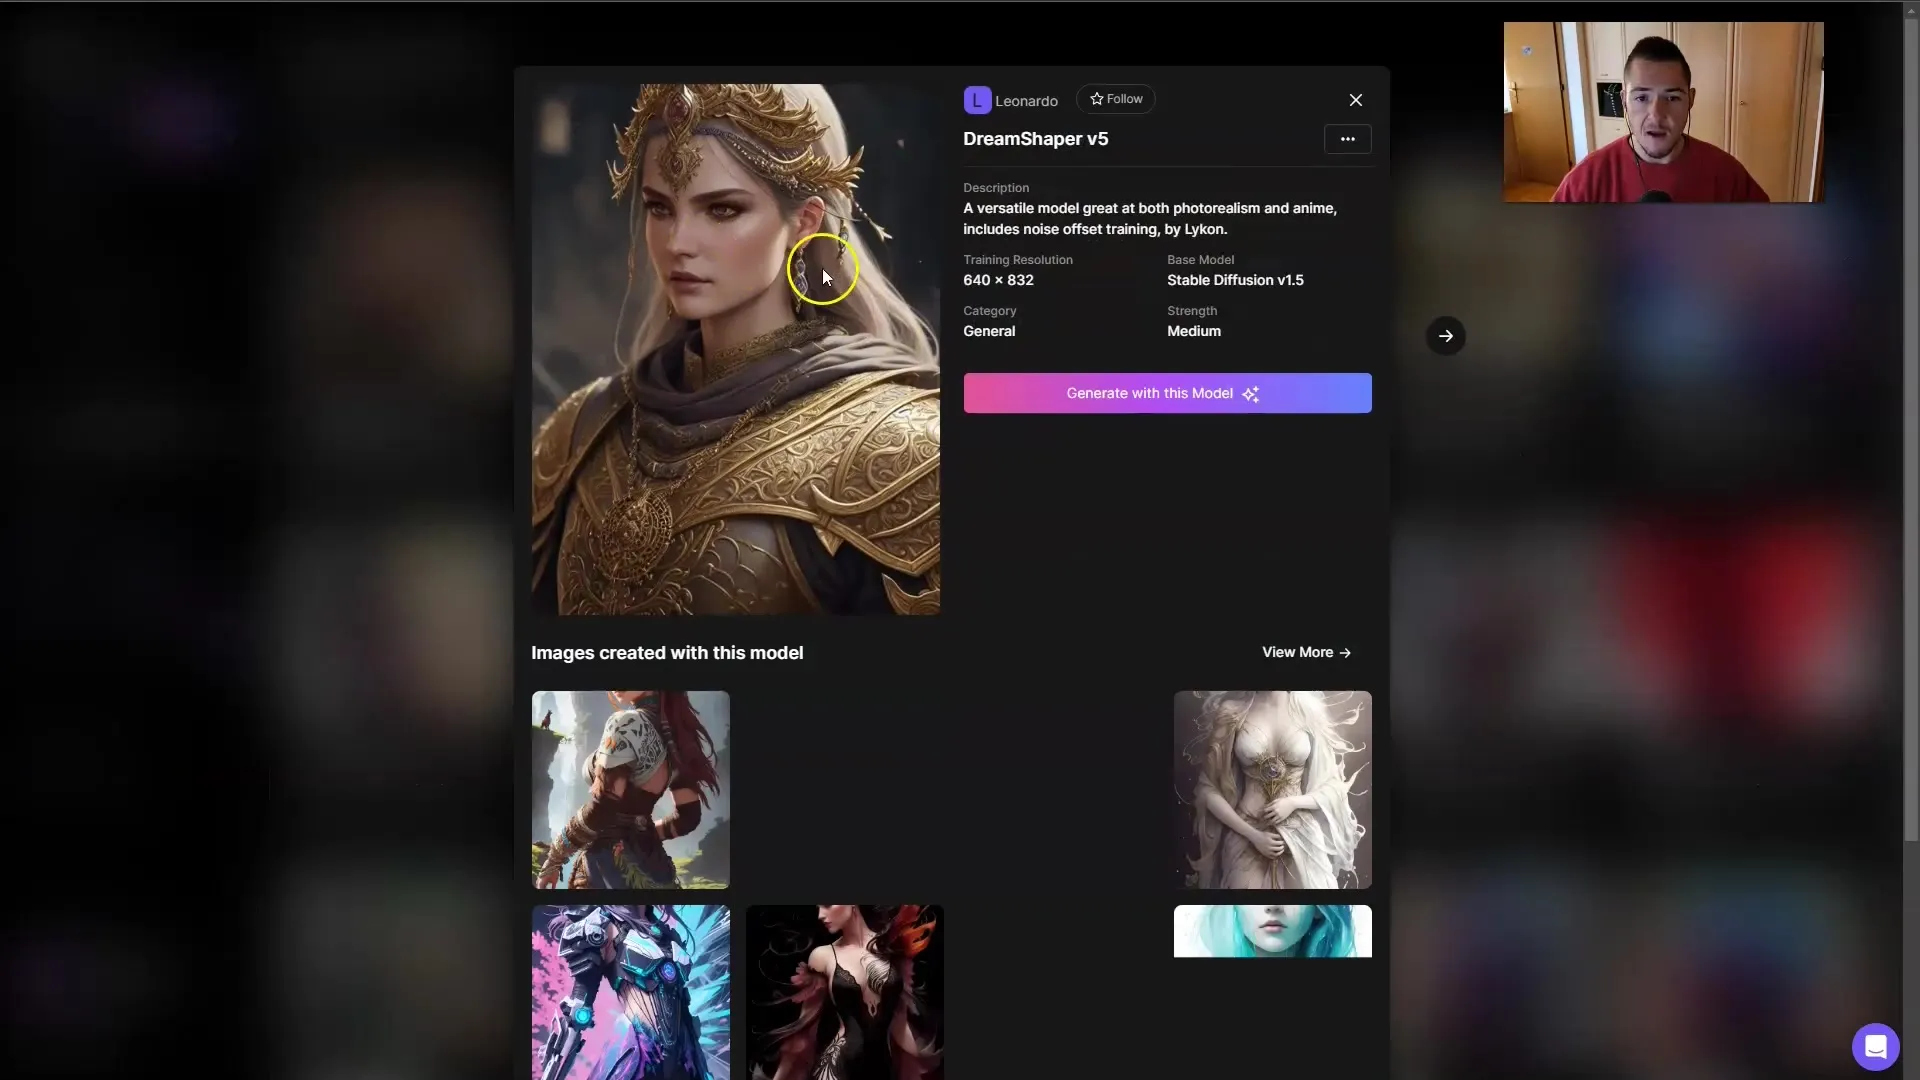Click the Base Model Stable Diffusion v1.5 label

[x=1233, y=280]
